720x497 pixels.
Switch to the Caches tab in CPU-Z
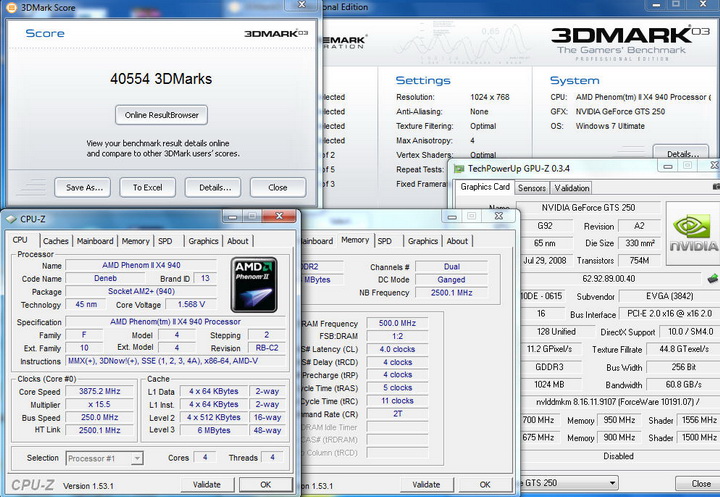[x=56, y=241]
